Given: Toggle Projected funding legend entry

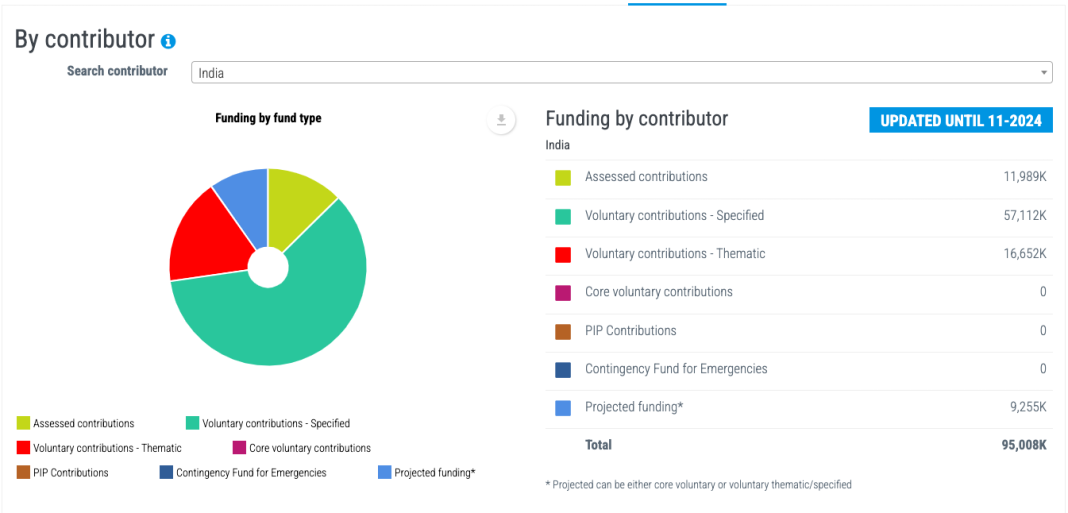Looking at the screenshot, I should click(426, 472).
